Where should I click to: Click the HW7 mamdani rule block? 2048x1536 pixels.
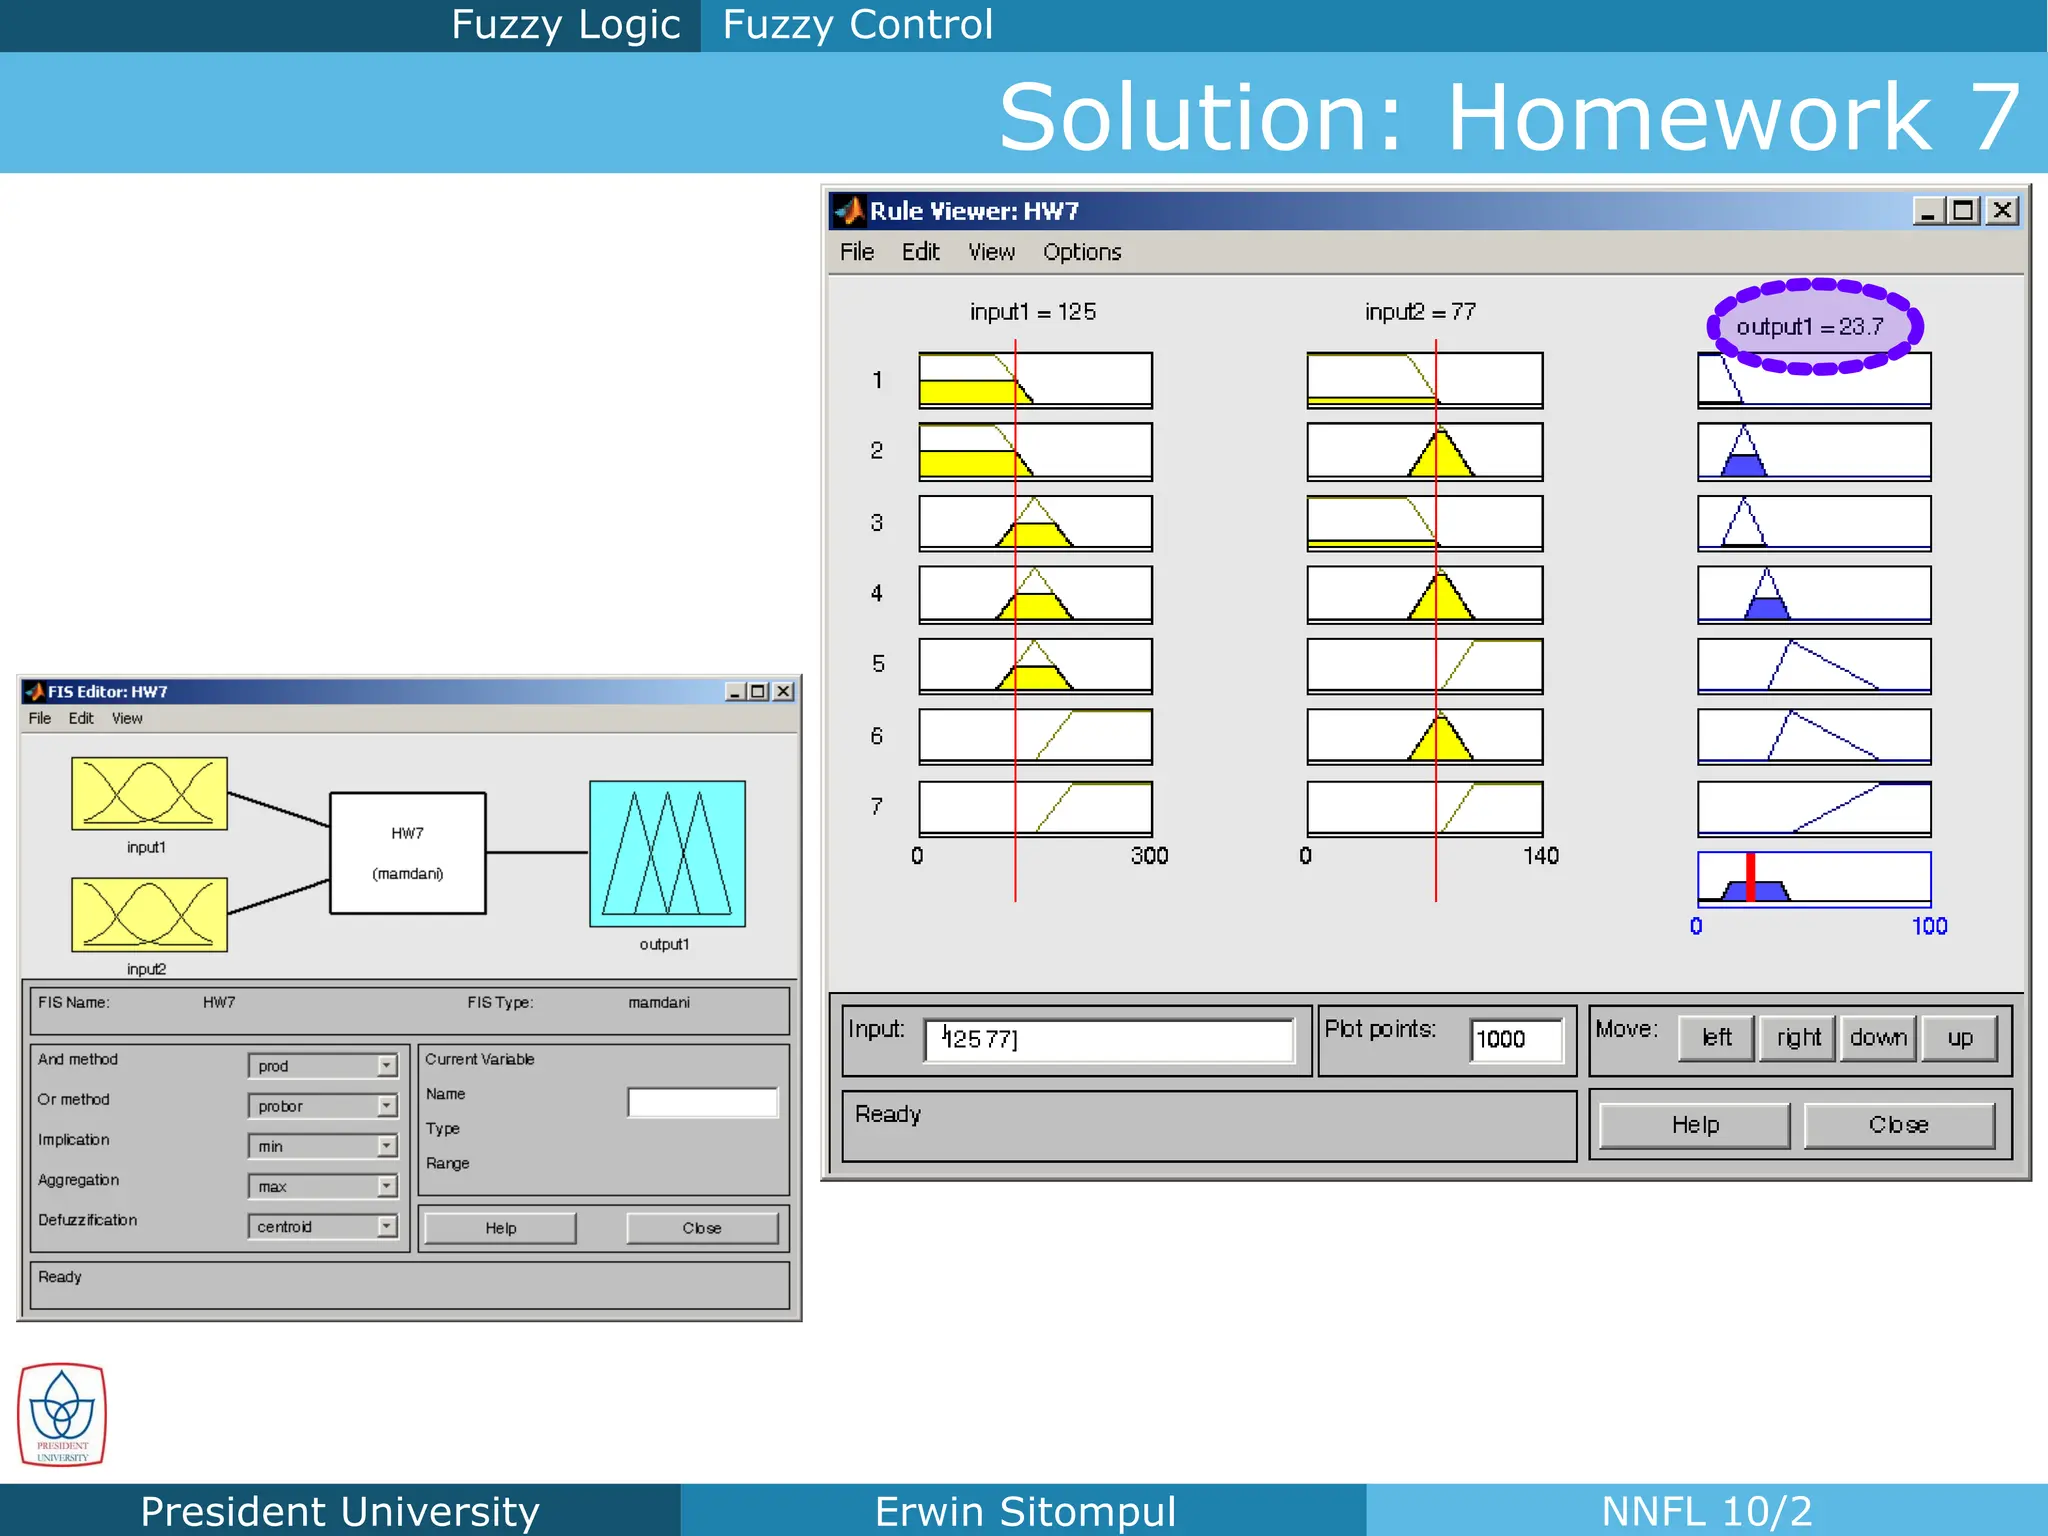click(x=408, y=853)
